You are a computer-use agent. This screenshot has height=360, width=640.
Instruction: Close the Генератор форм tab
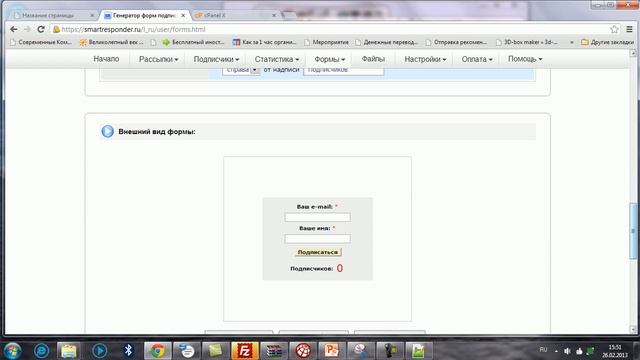click(x=183, y=16)
